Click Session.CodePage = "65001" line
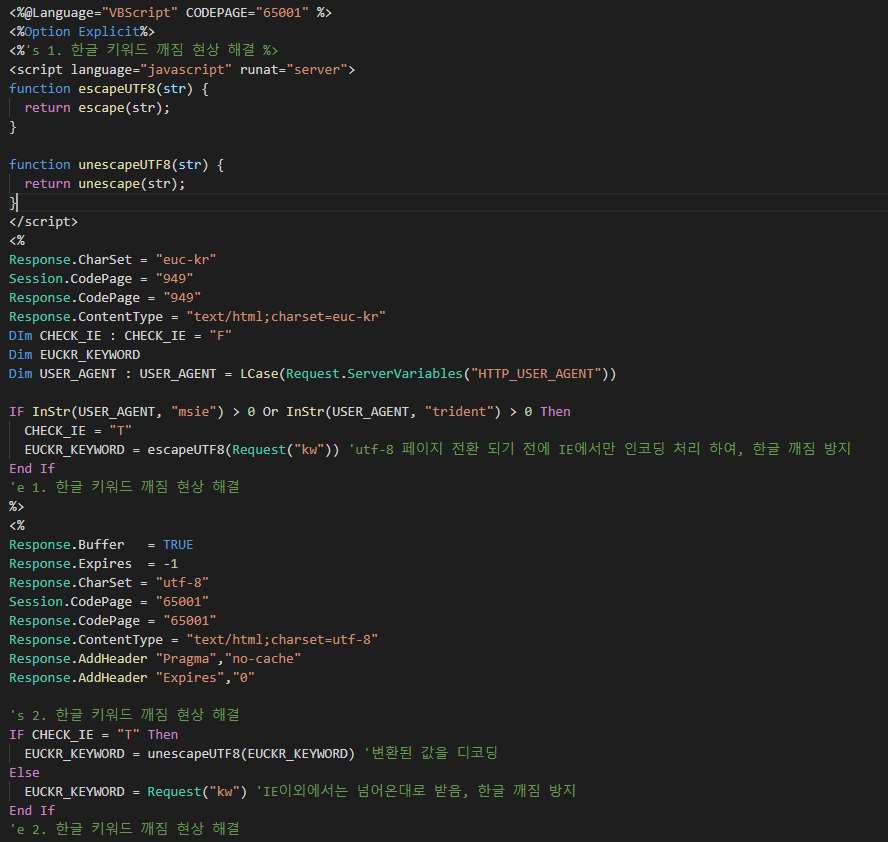 tap(109, 602)
